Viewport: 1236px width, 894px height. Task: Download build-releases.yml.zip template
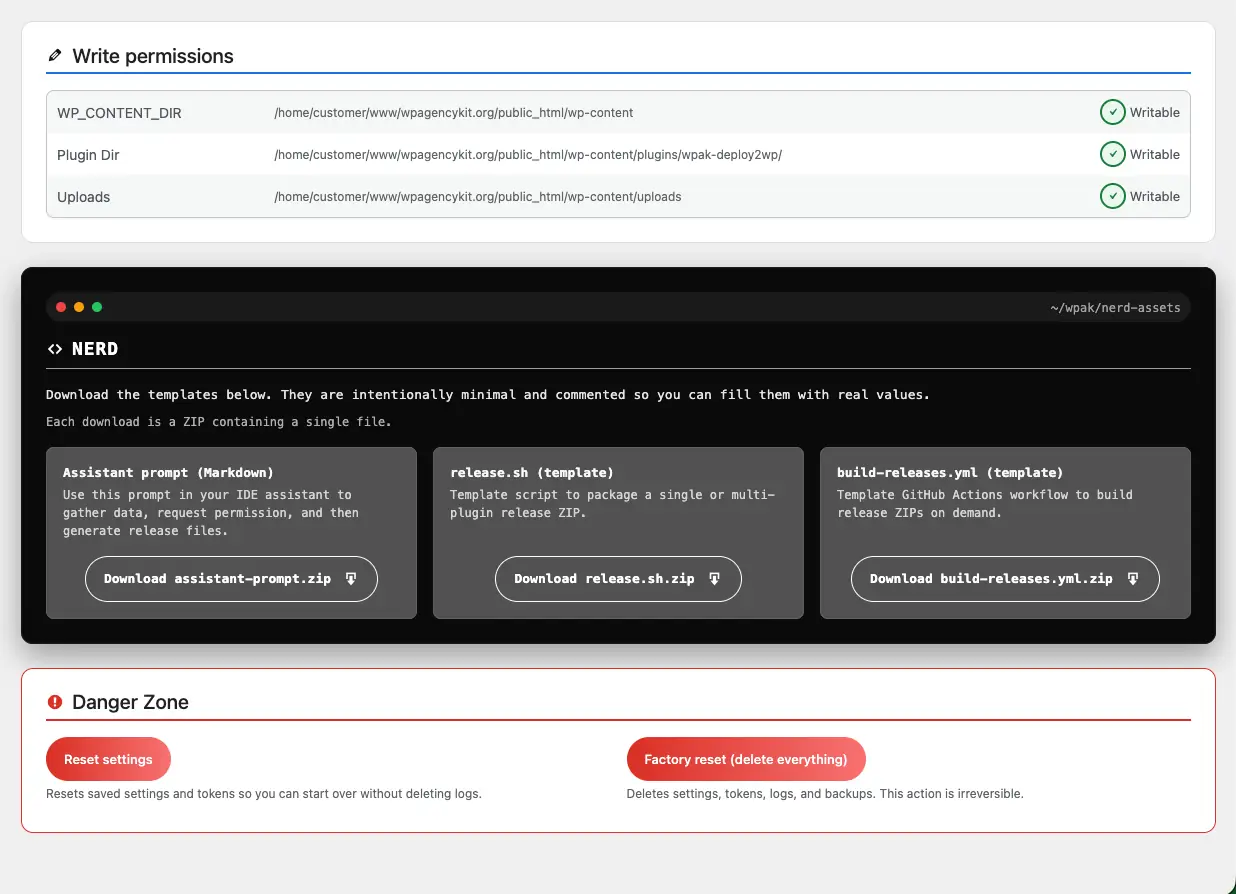(1005, 579)
